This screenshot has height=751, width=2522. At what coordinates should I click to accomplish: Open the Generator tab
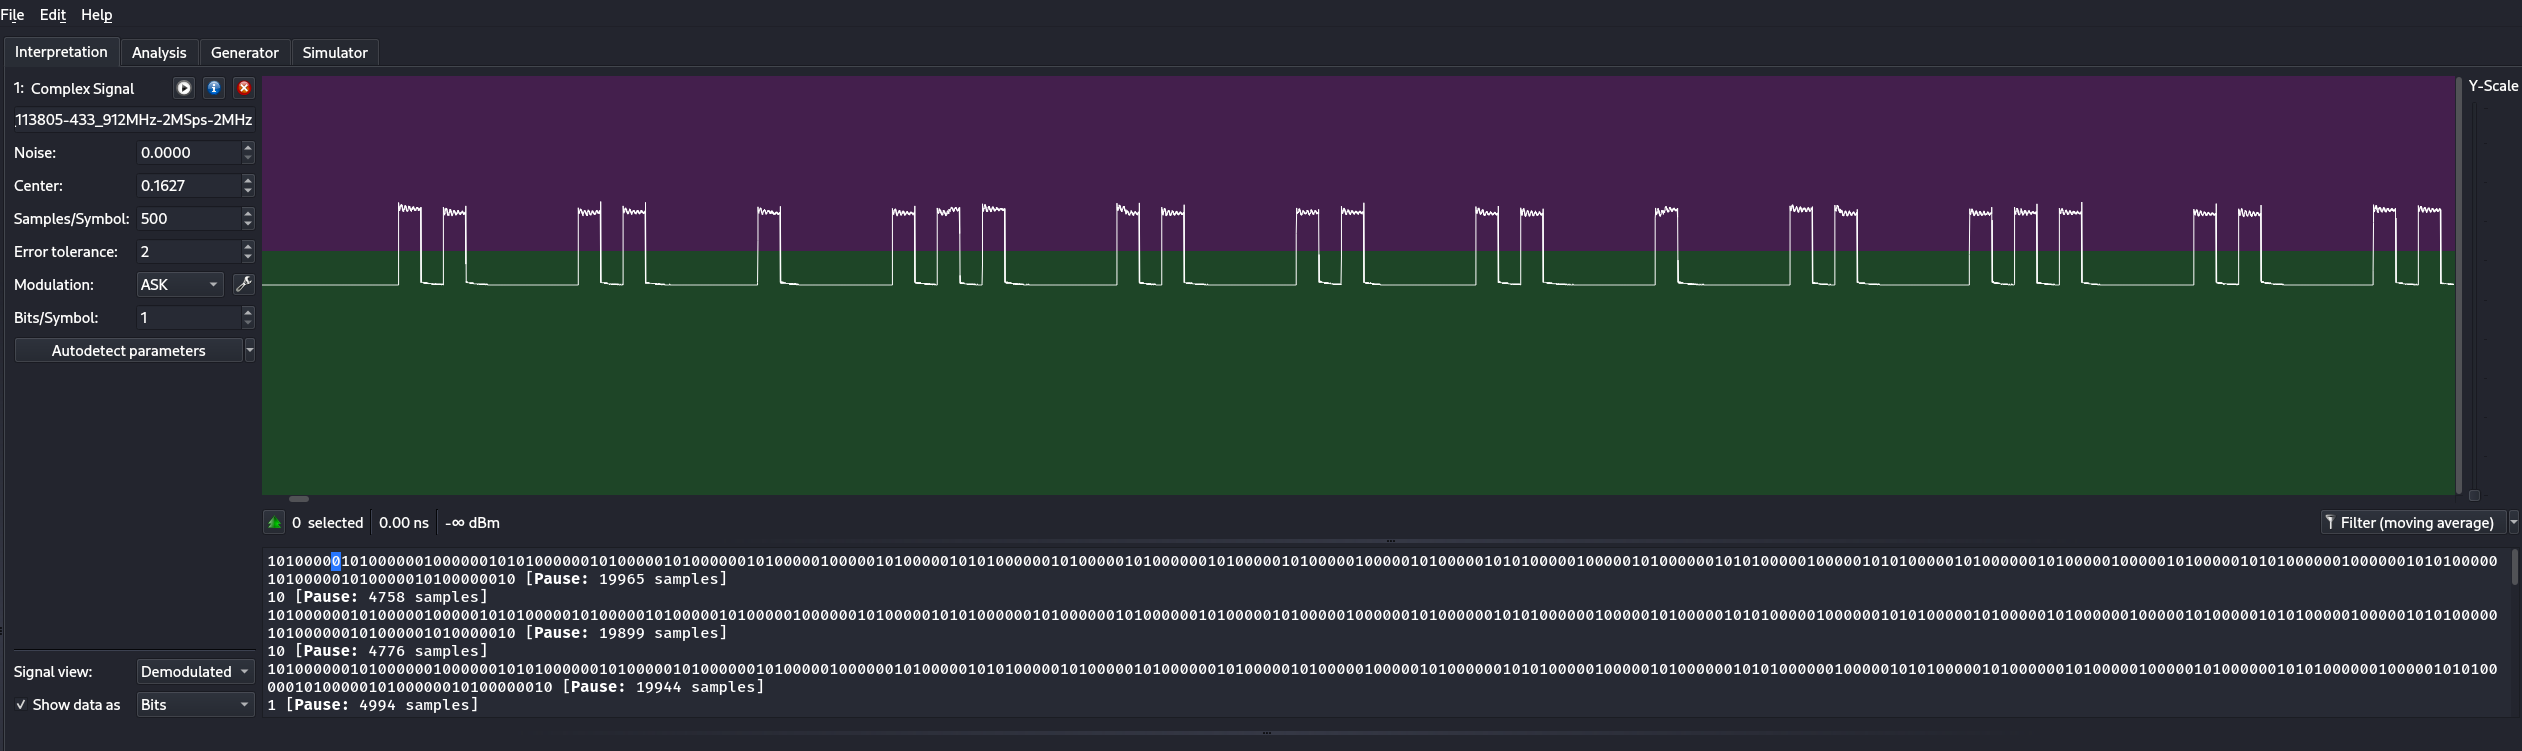[244, 53]
